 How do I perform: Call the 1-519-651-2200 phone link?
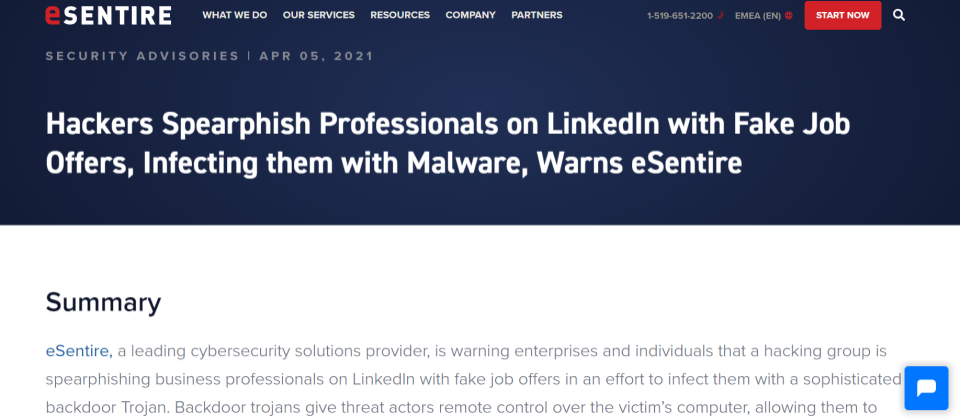click(680, 15)
